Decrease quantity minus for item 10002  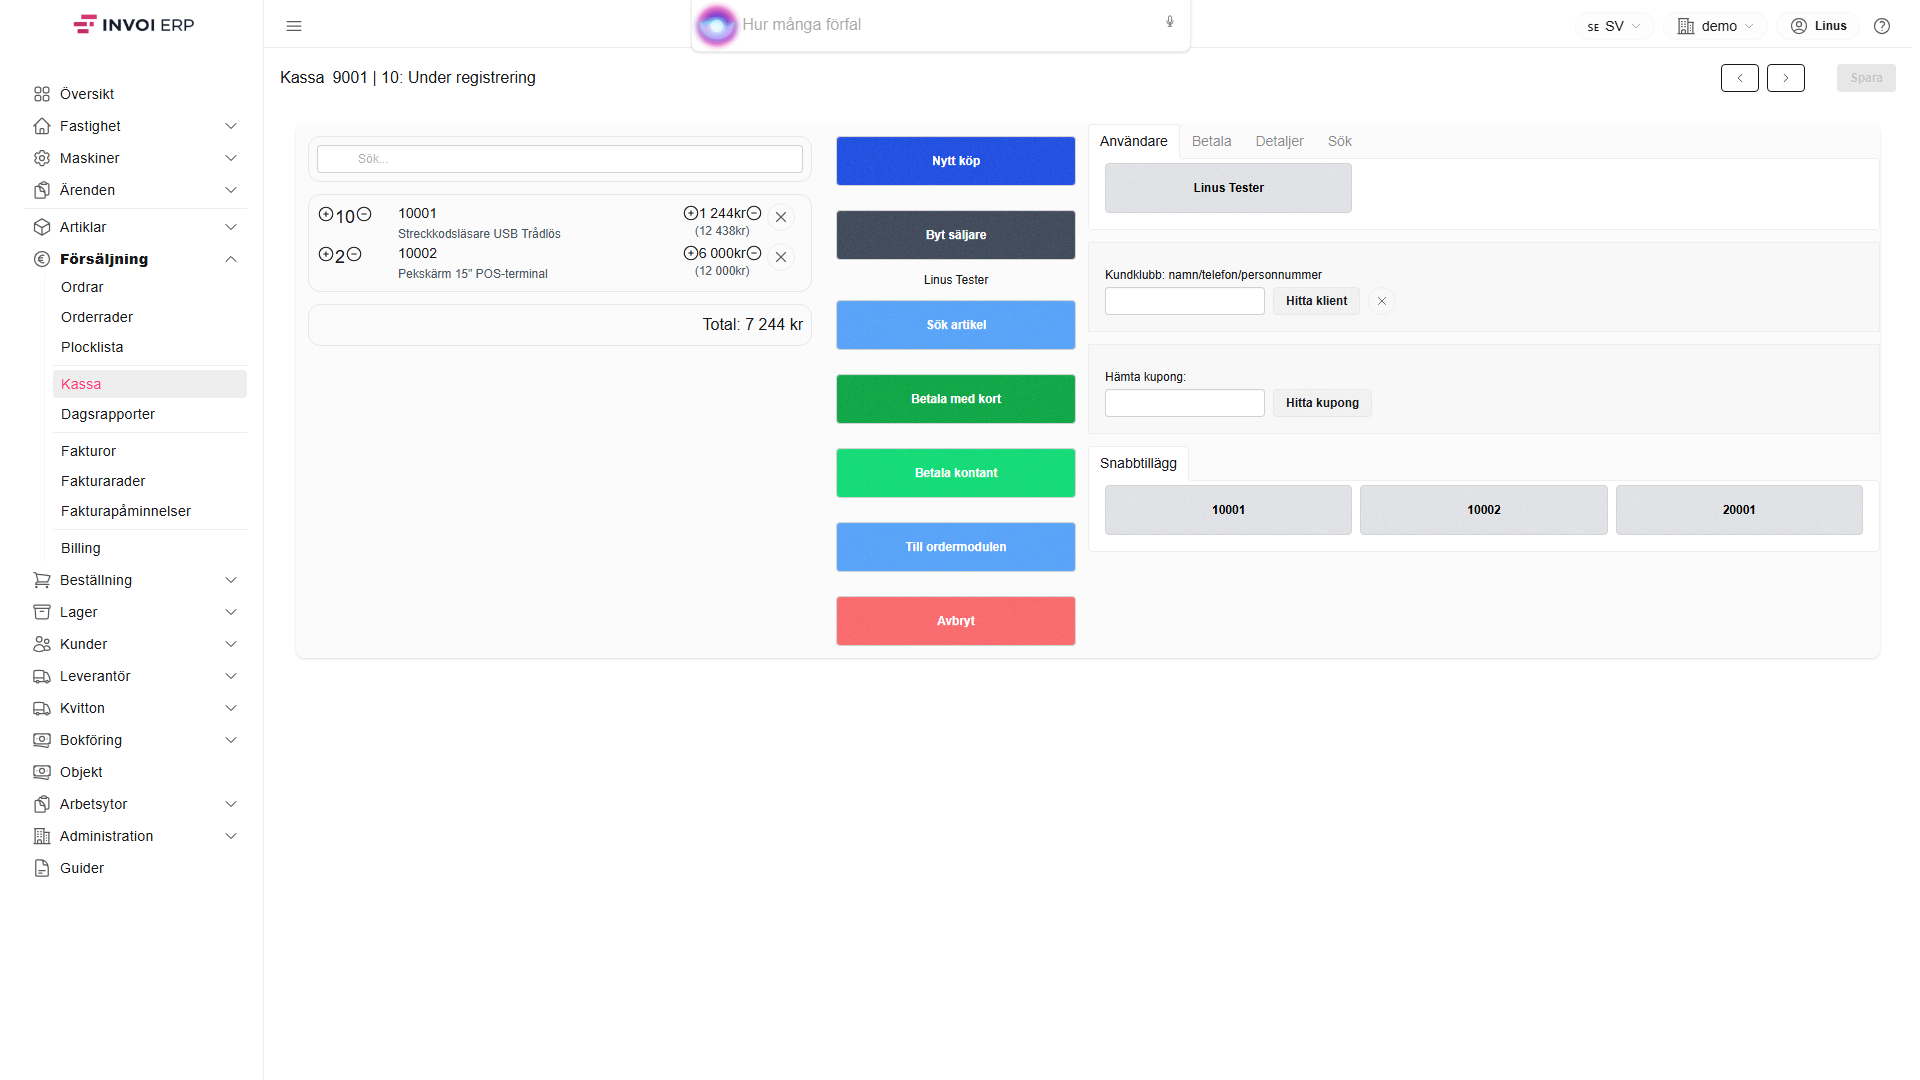coord(354,254)
